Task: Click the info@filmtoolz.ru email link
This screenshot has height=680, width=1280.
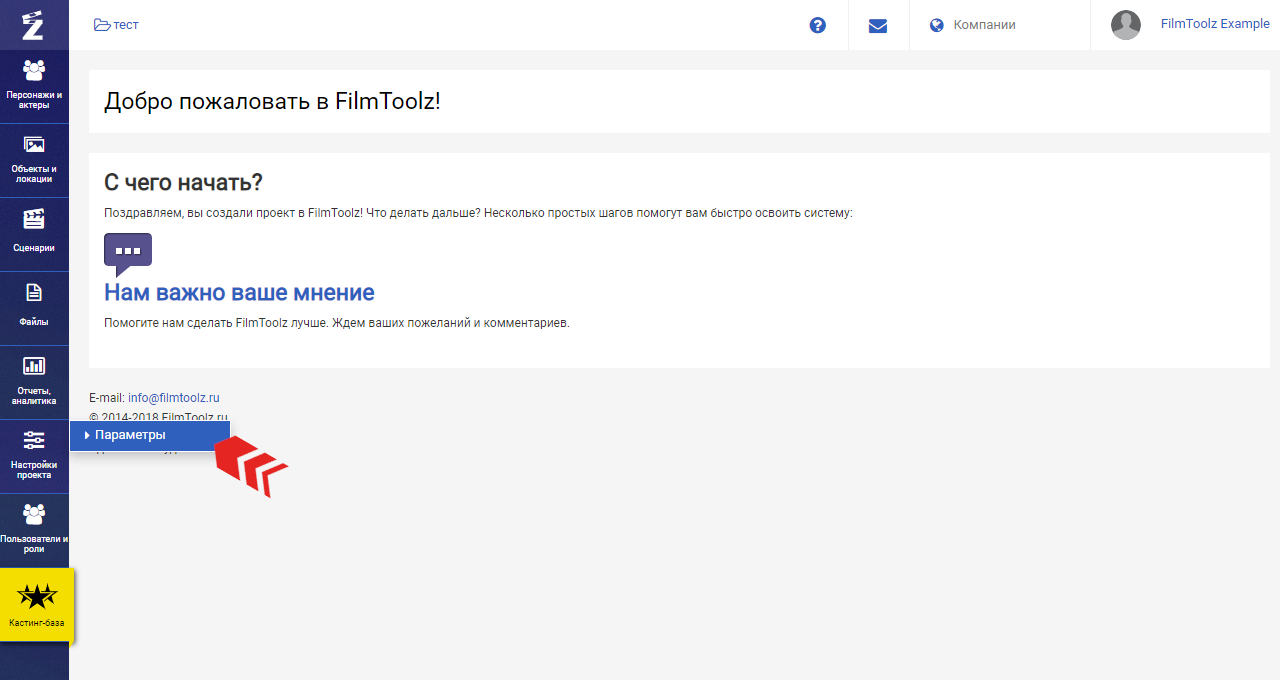Action: pos(174,398)
